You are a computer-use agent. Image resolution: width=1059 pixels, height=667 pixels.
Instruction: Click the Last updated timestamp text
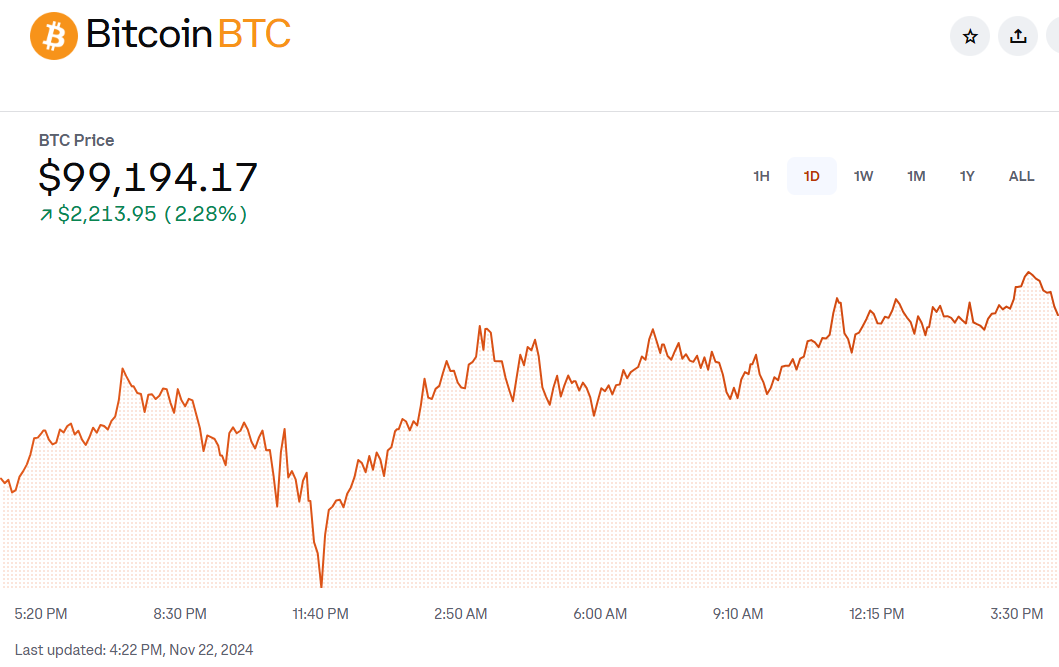[134, 649]
